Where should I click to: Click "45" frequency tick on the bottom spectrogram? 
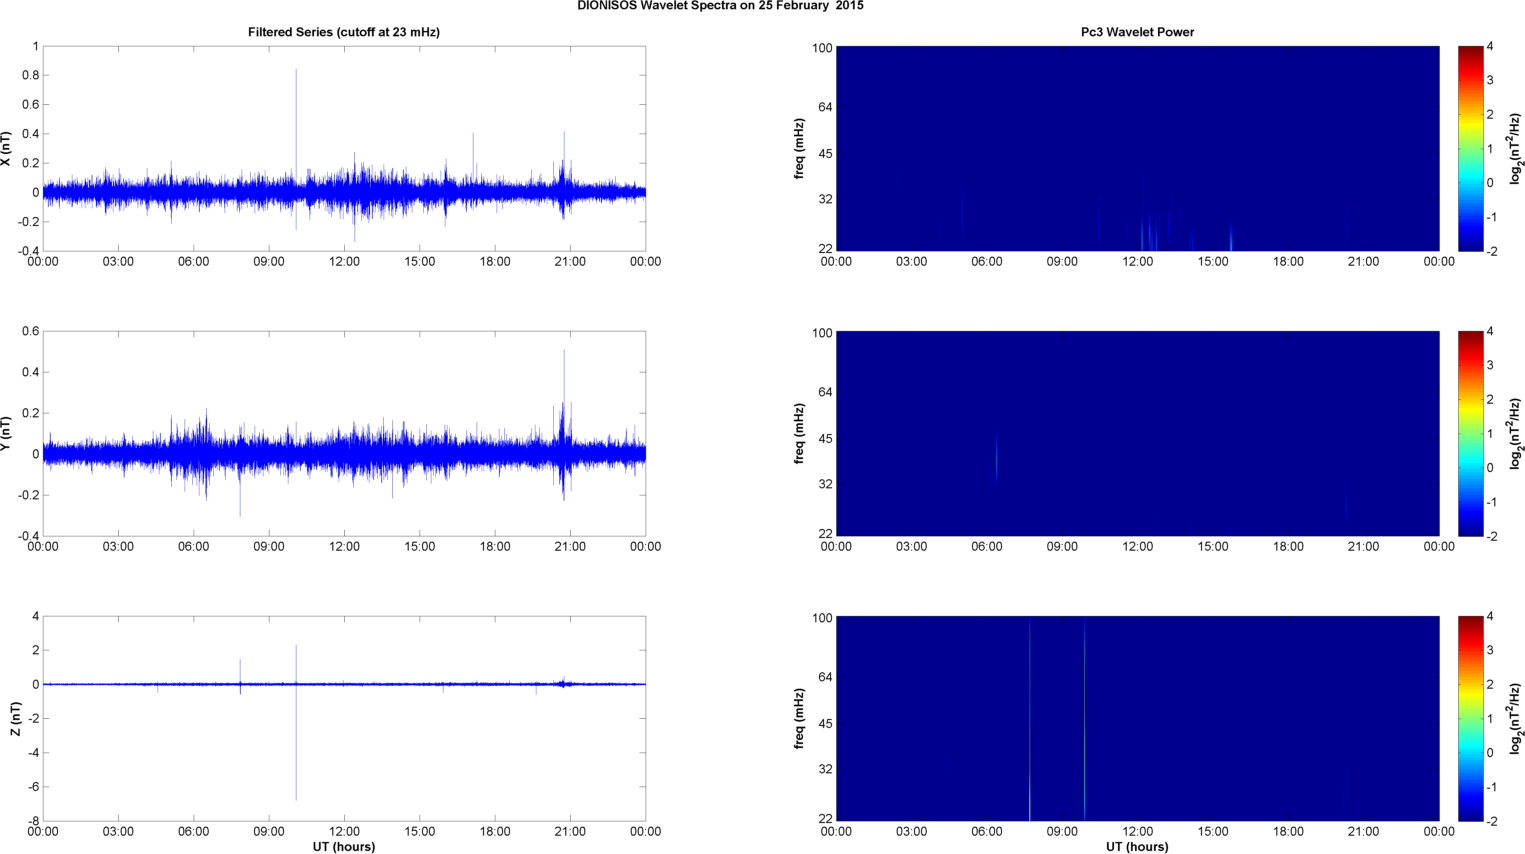pos(826,724)
